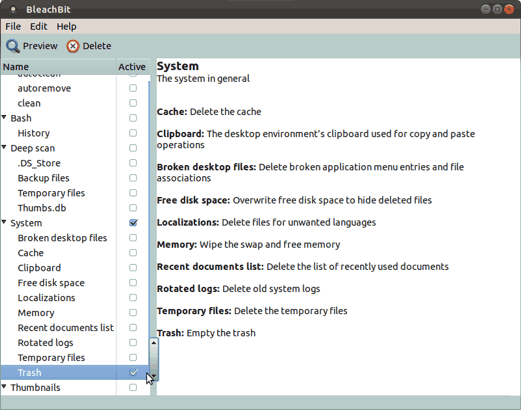Click 'Trash: Empty the trash' description text

206,333
